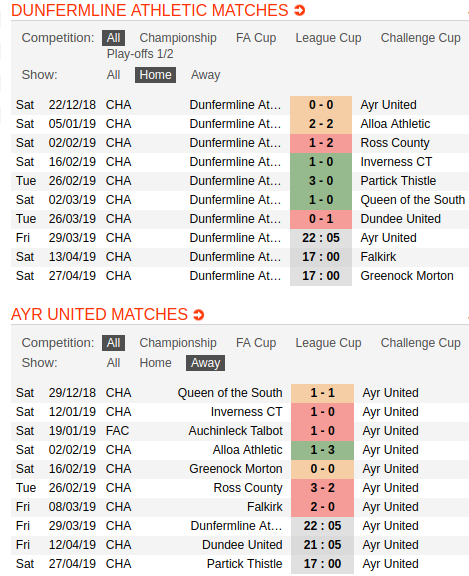This screenshot has width=469, height=576.
Task: Click Greenock Morton in Dunfermline fixtures
Action: pos(407,276)
